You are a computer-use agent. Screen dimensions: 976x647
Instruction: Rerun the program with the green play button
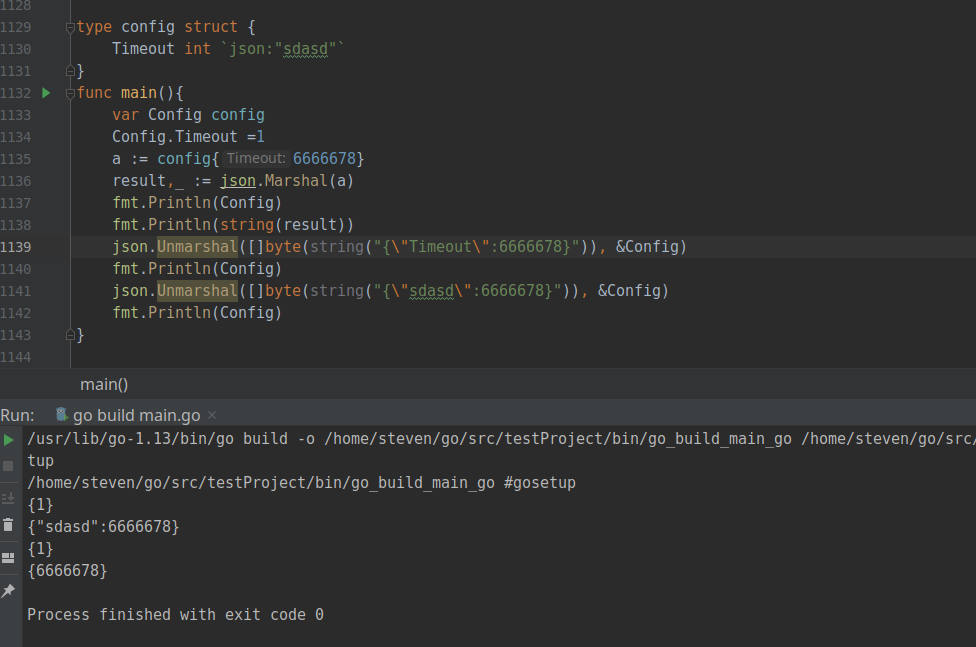click(x=9, y=440)
